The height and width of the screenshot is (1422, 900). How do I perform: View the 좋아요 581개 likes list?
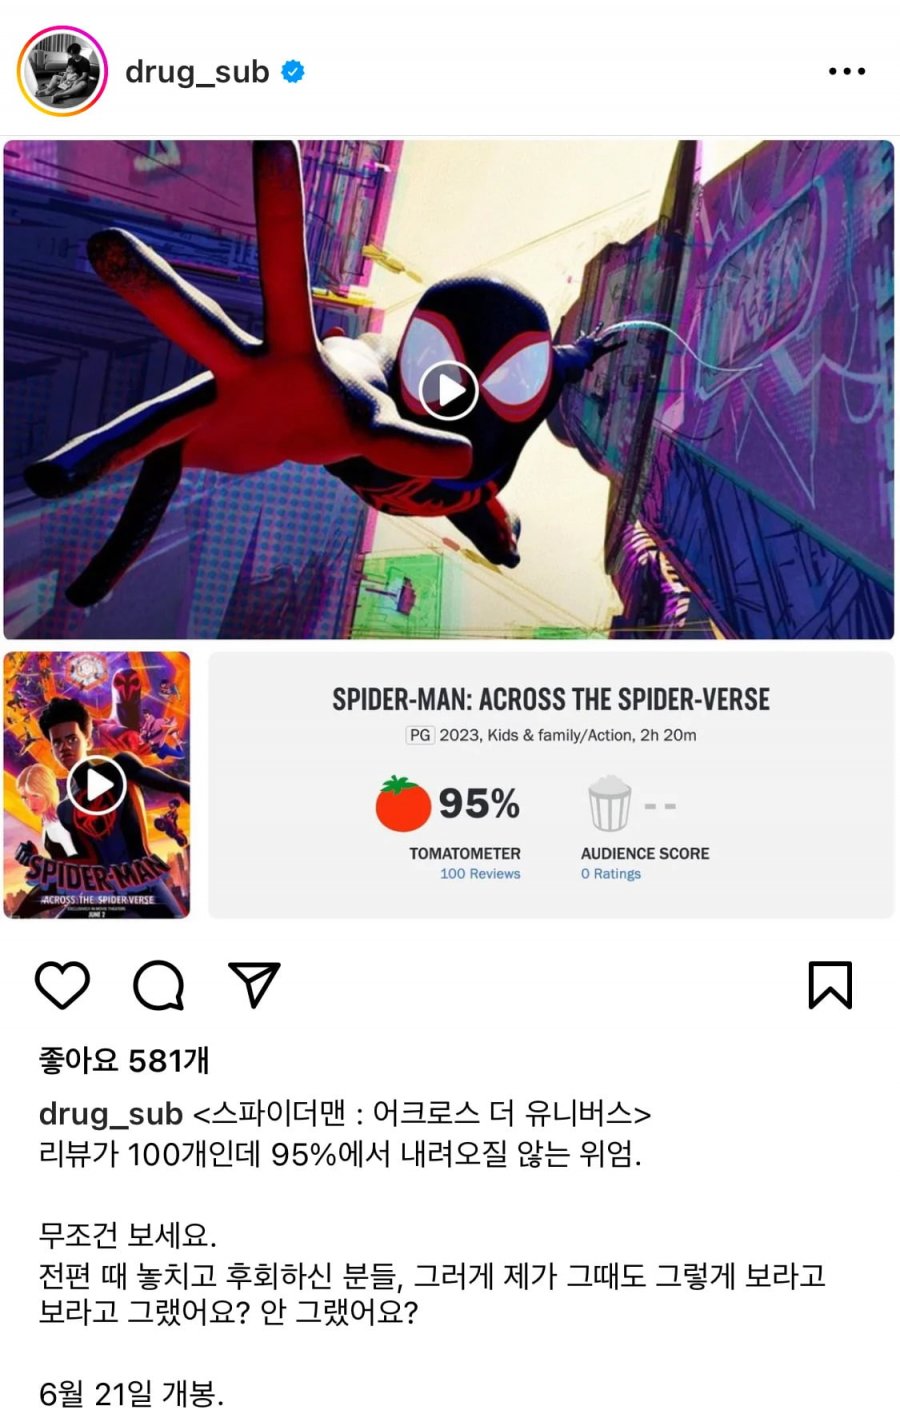124,1060
